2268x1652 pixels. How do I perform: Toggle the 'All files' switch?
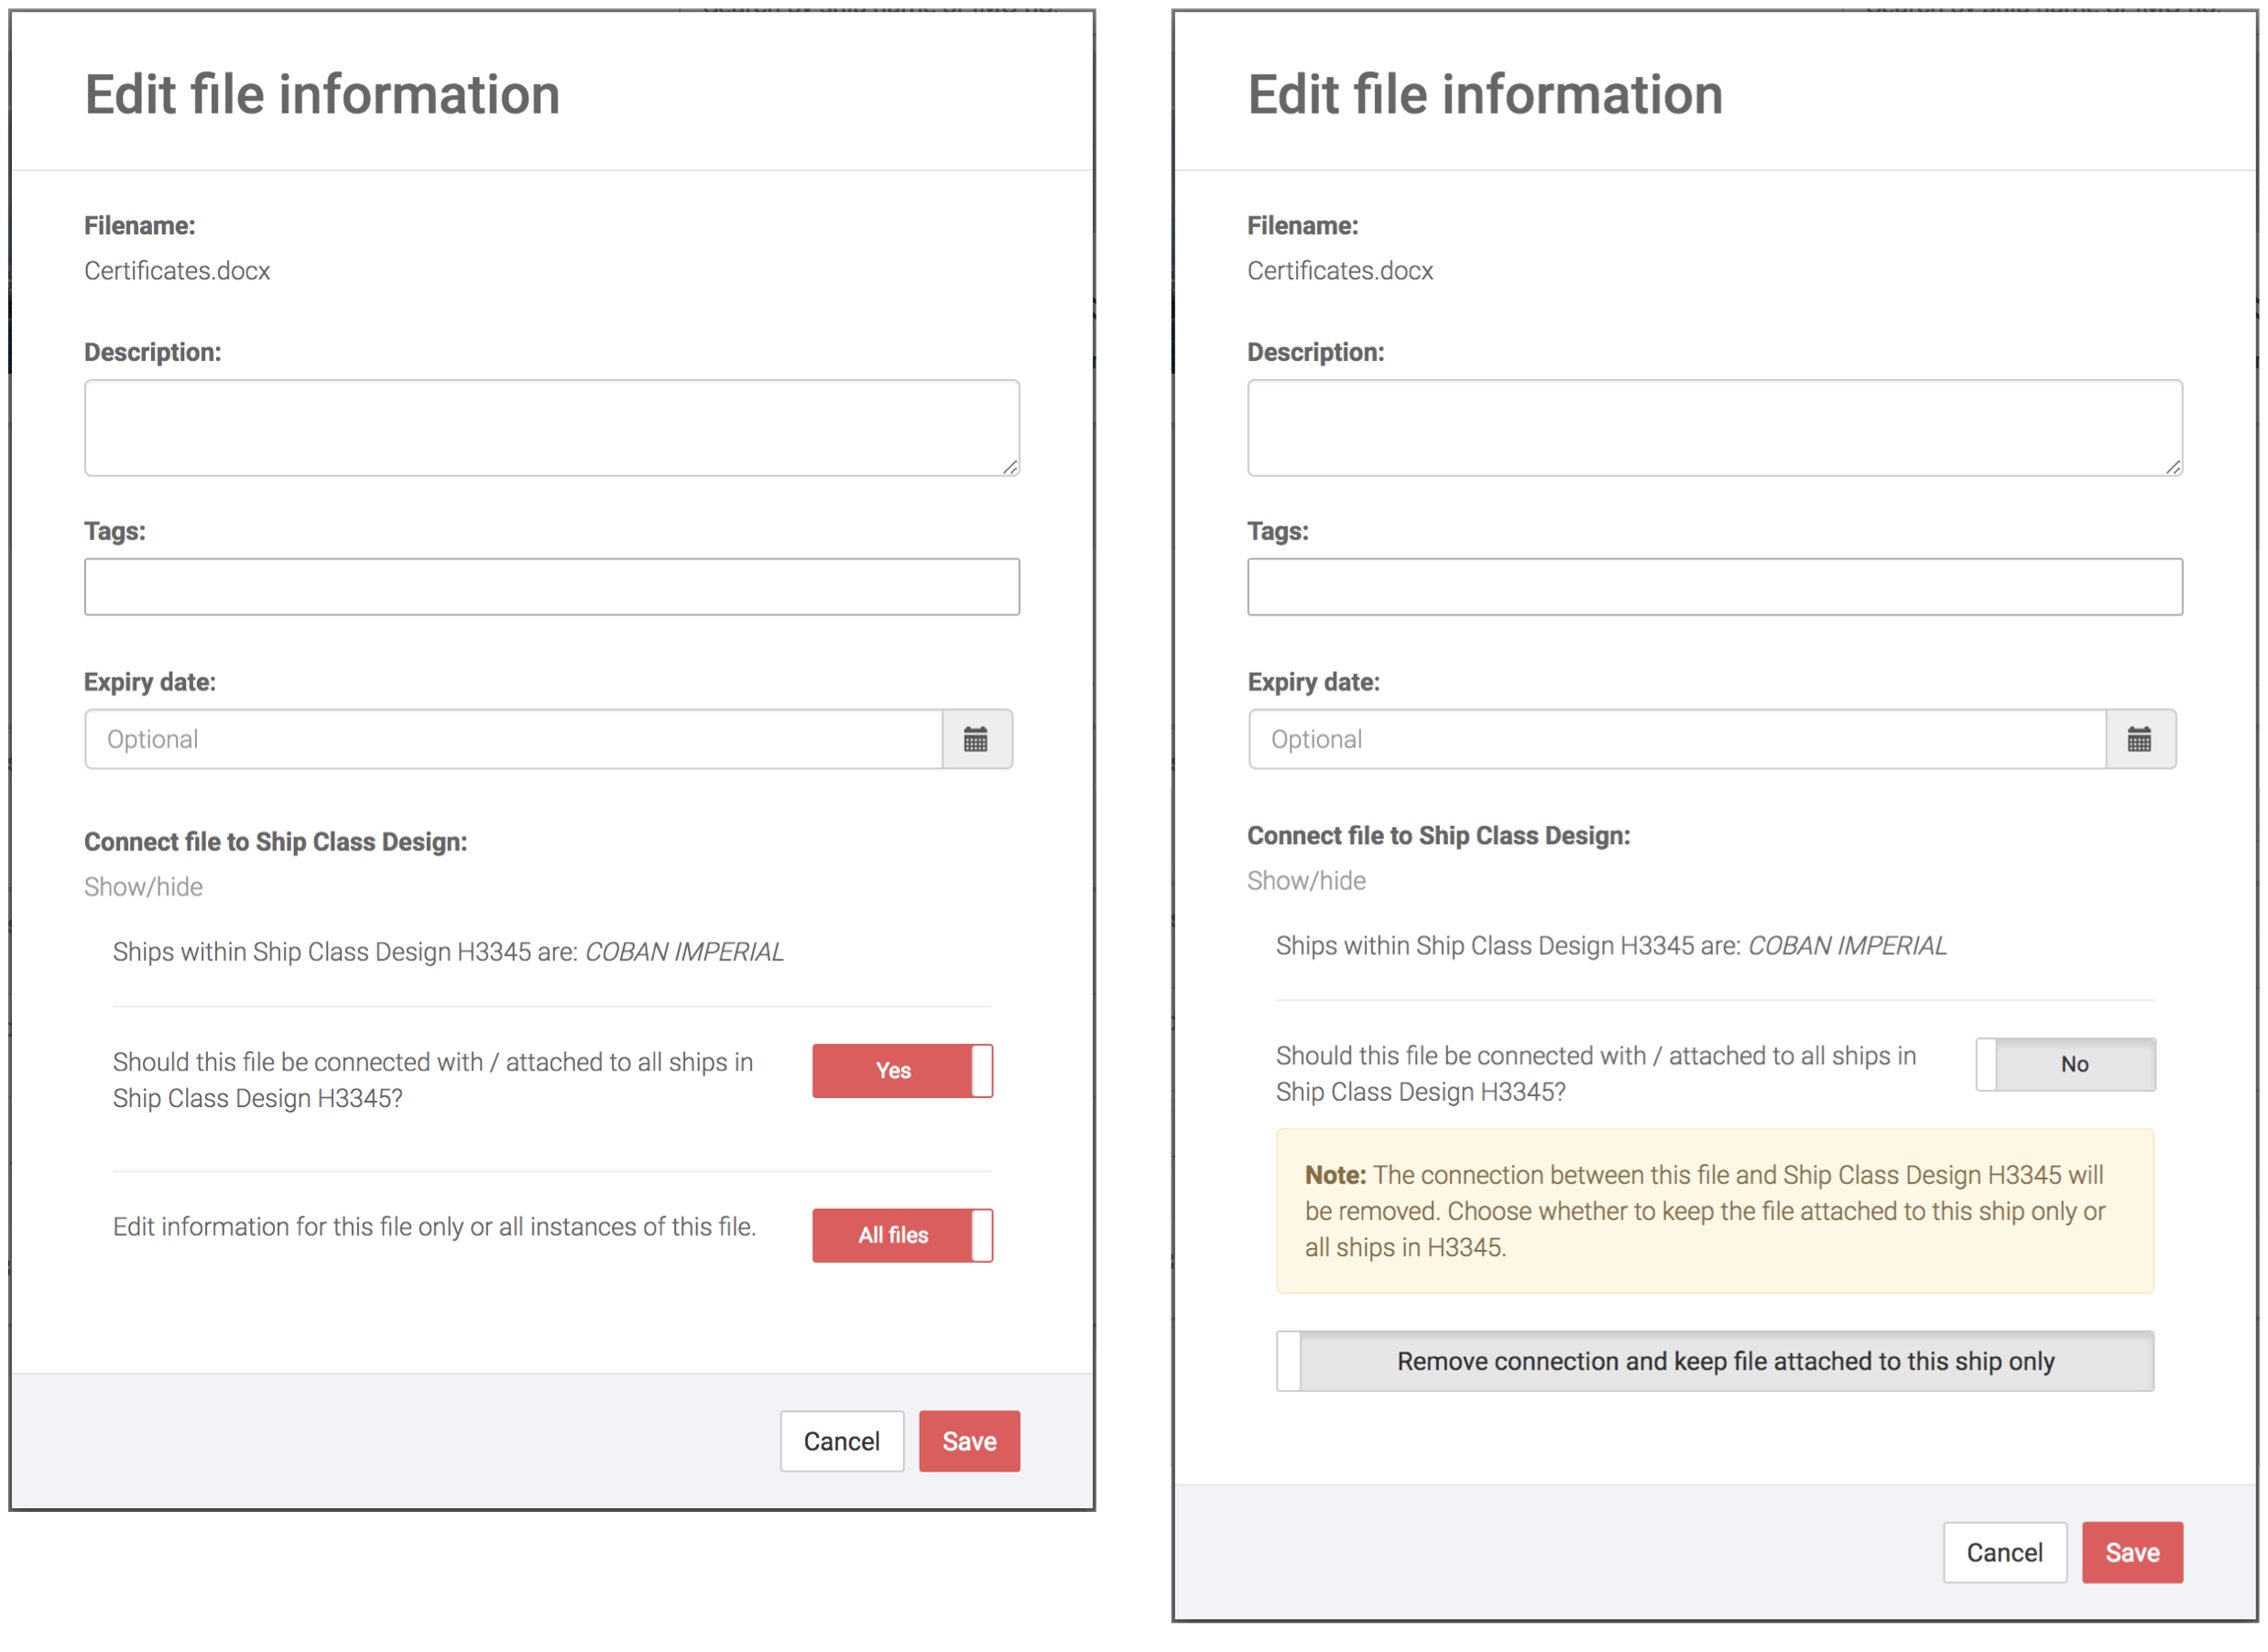pos(902,1235)
